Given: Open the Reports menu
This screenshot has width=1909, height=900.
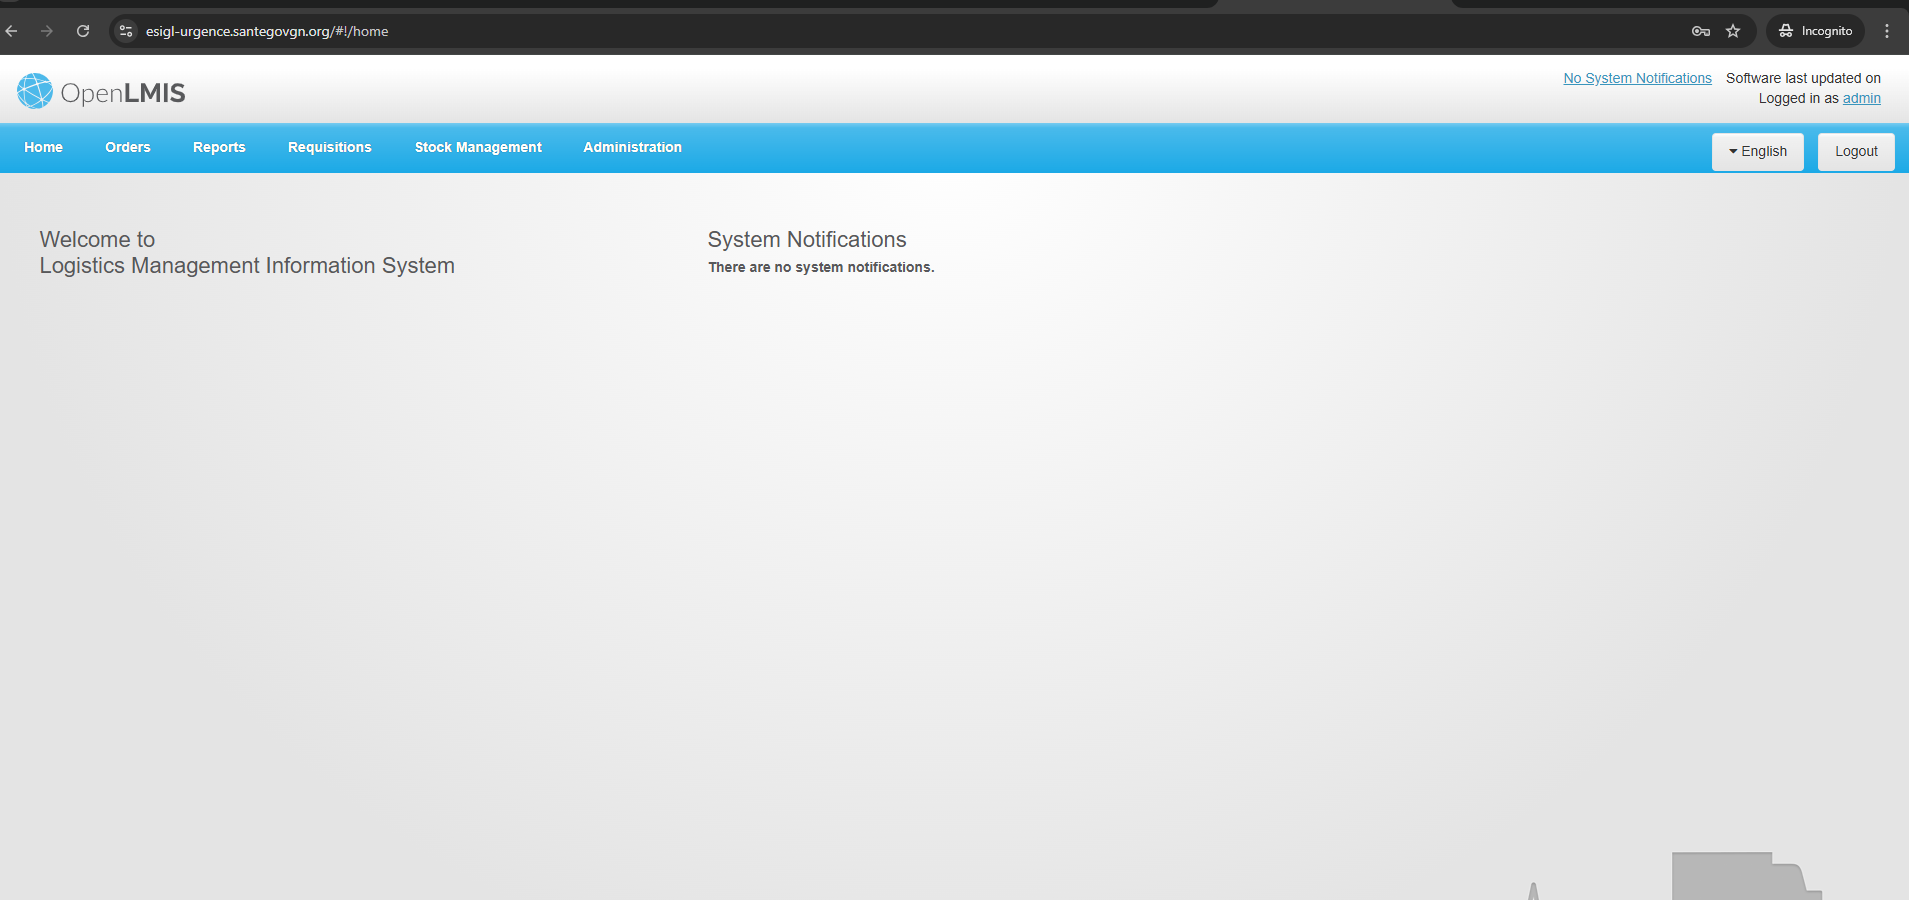Looking at the screenshot, I should coord(219,147).
